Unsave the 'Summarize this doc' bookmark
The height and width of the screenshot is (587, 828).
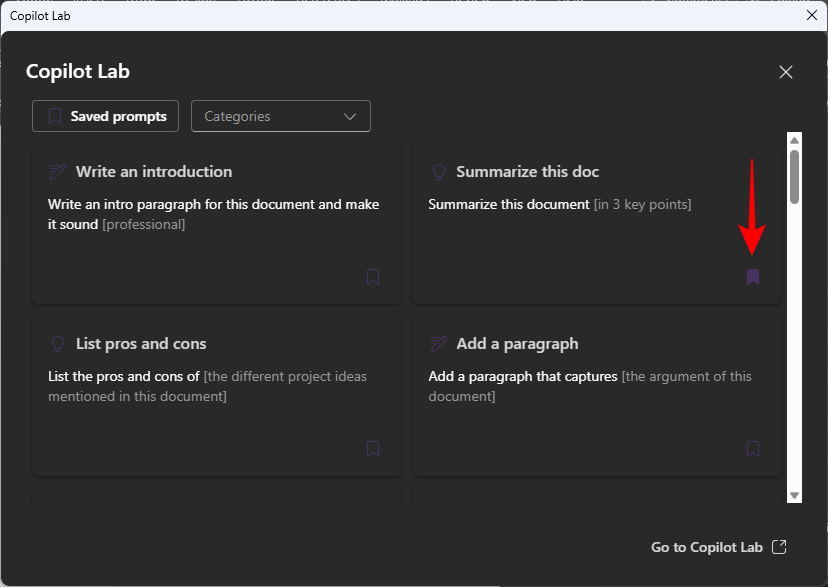tap(752, 277)
